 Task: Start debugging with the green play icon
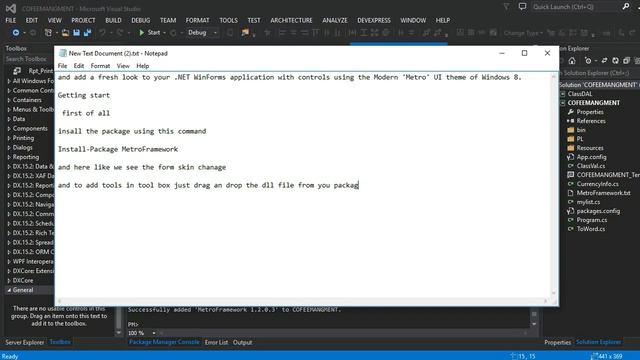click(142, 33)
